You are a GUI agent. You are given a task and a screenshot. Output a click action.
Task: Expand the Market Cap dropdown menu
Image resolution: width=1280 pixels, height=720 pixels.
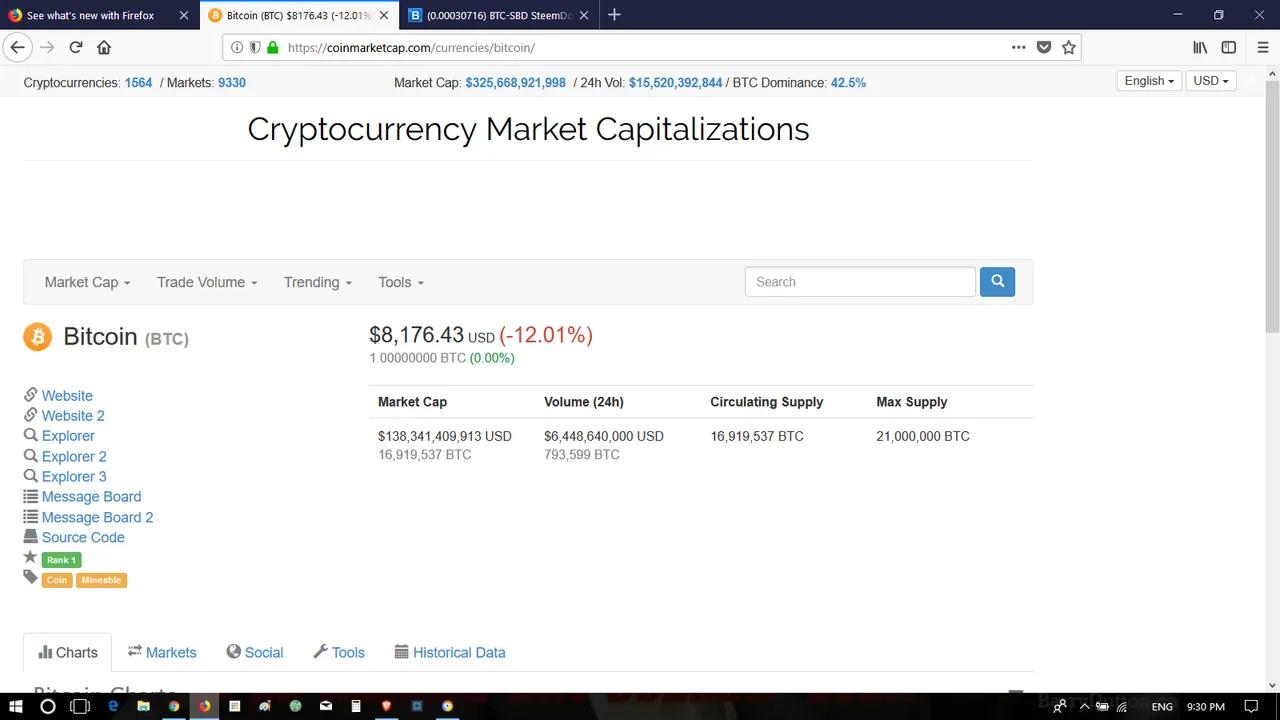(87, 282)
